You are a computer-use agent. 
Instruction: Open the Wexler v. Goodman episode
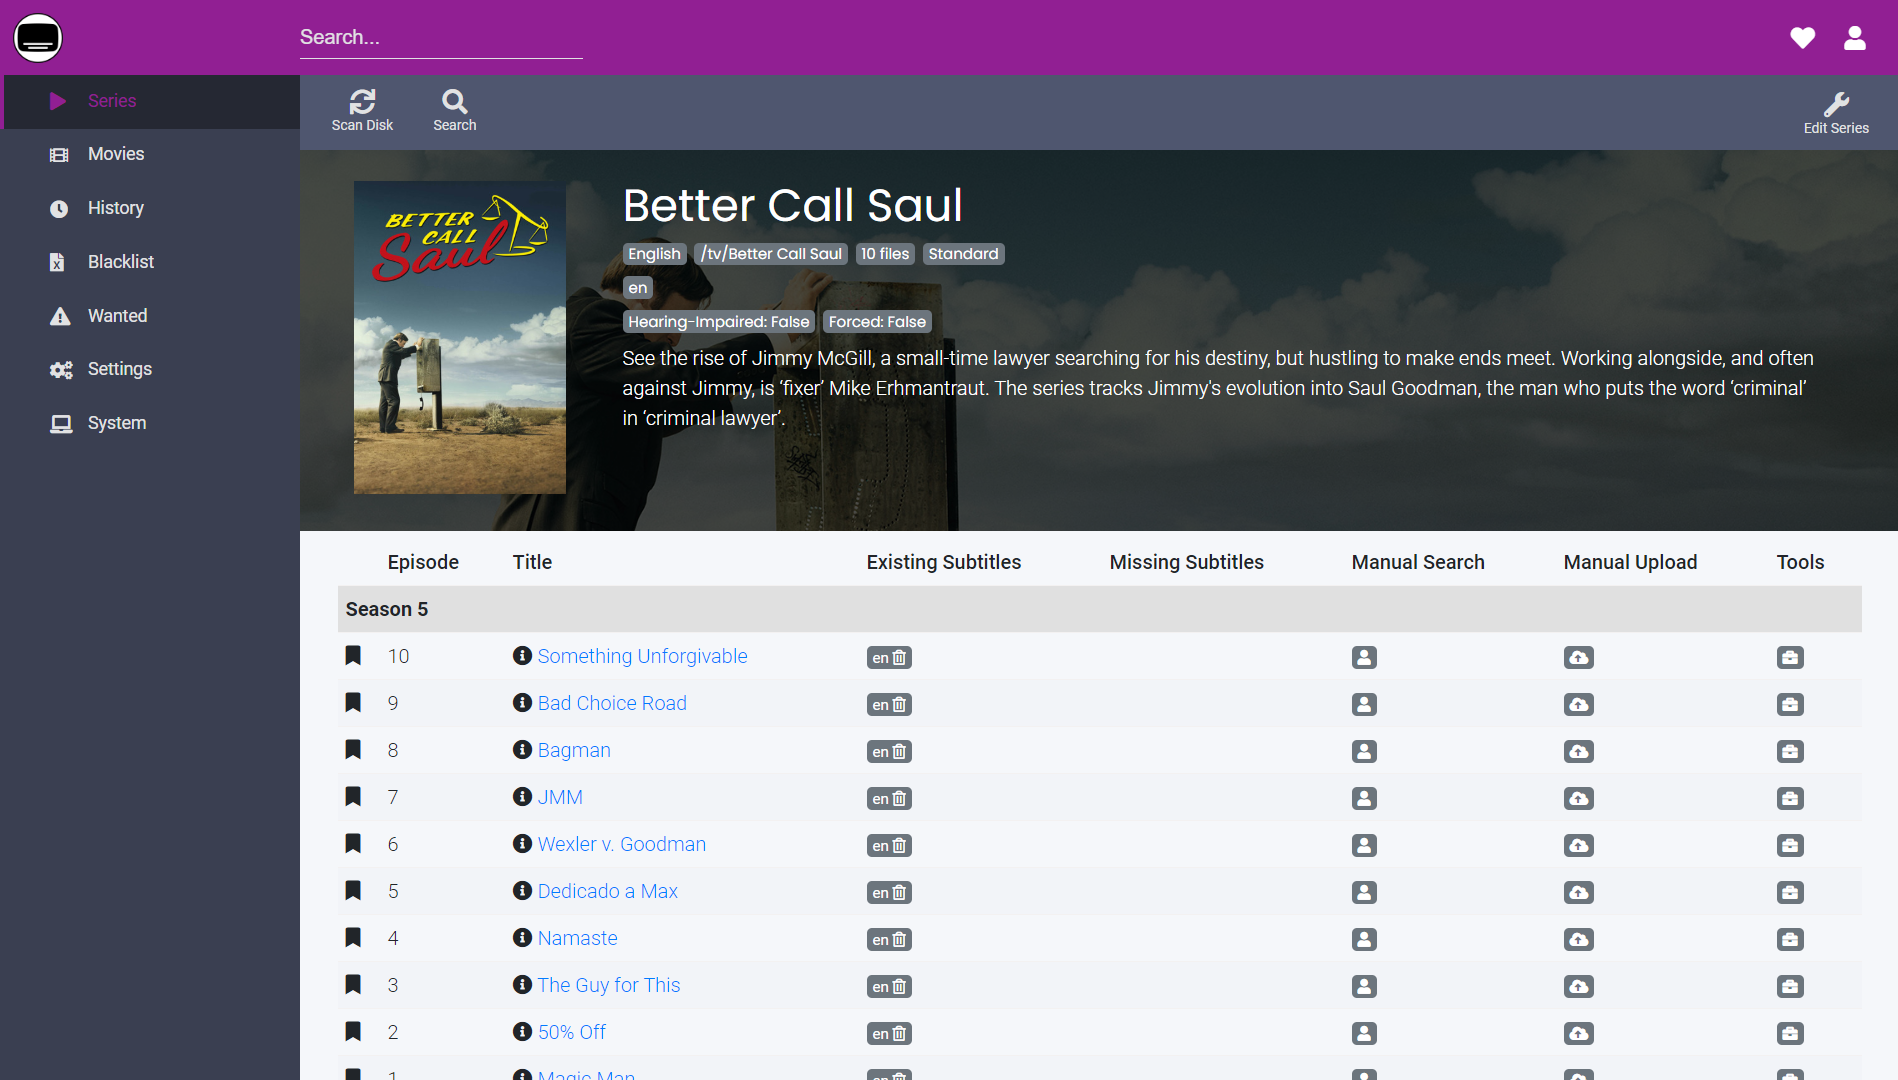pyautogui.click(x=621, y=844)
